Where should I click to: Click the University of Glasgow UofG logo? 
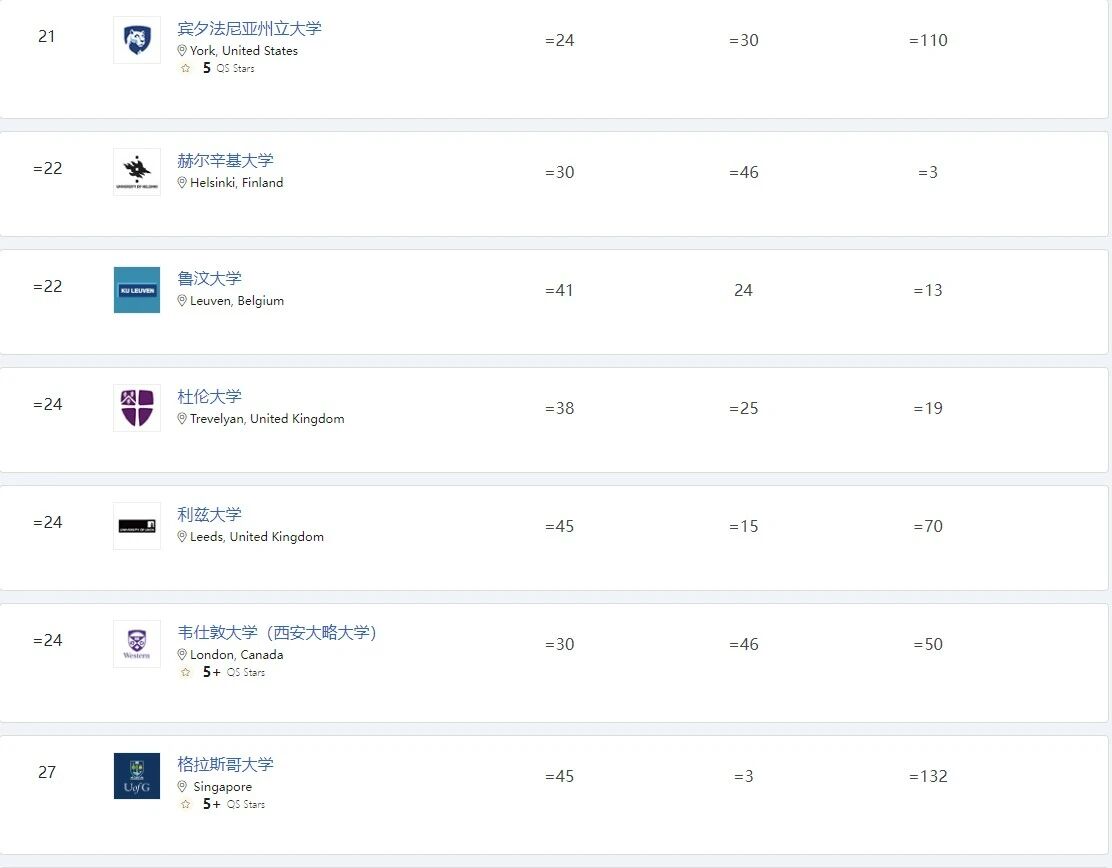click(x=137, y=776)
